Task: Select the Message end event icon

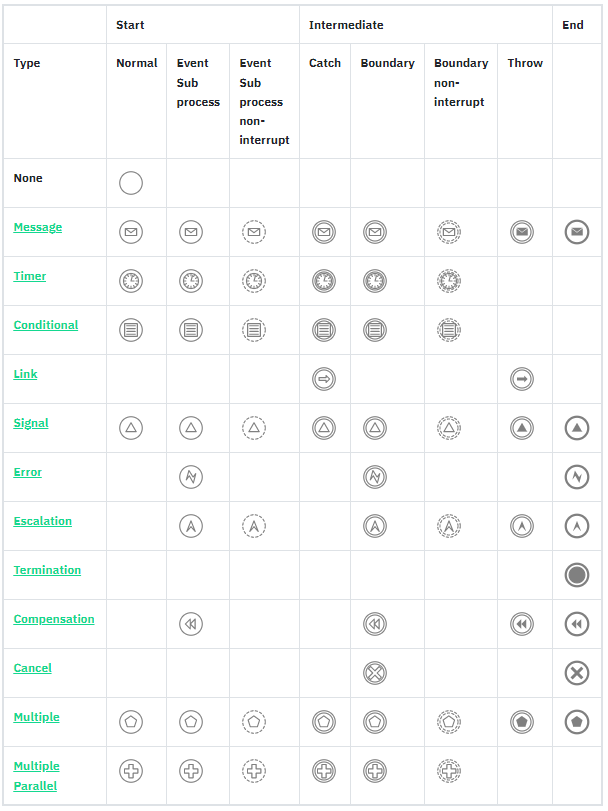Action: coord(576,233)
